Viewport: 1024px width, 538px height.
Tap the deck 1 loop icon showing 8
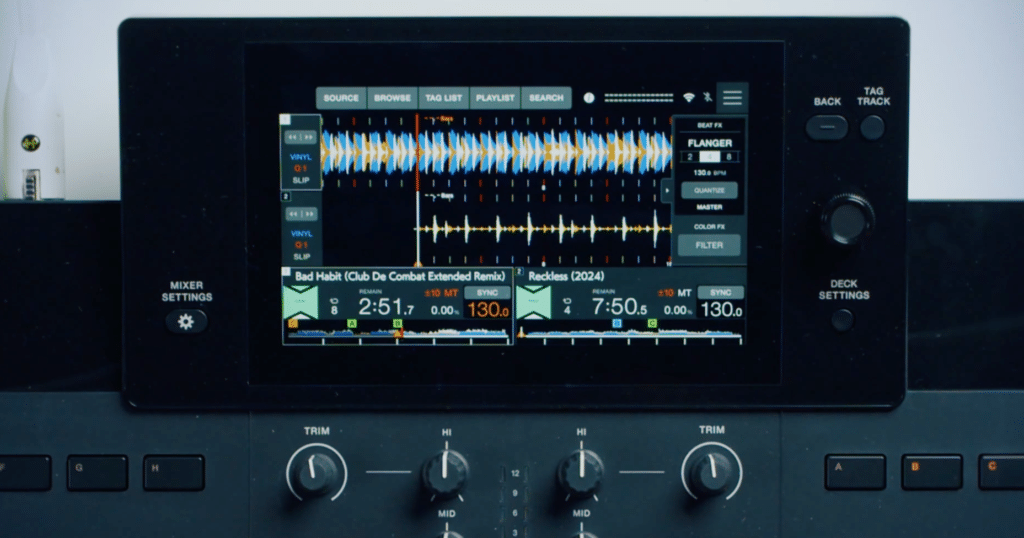coord(334,306)
